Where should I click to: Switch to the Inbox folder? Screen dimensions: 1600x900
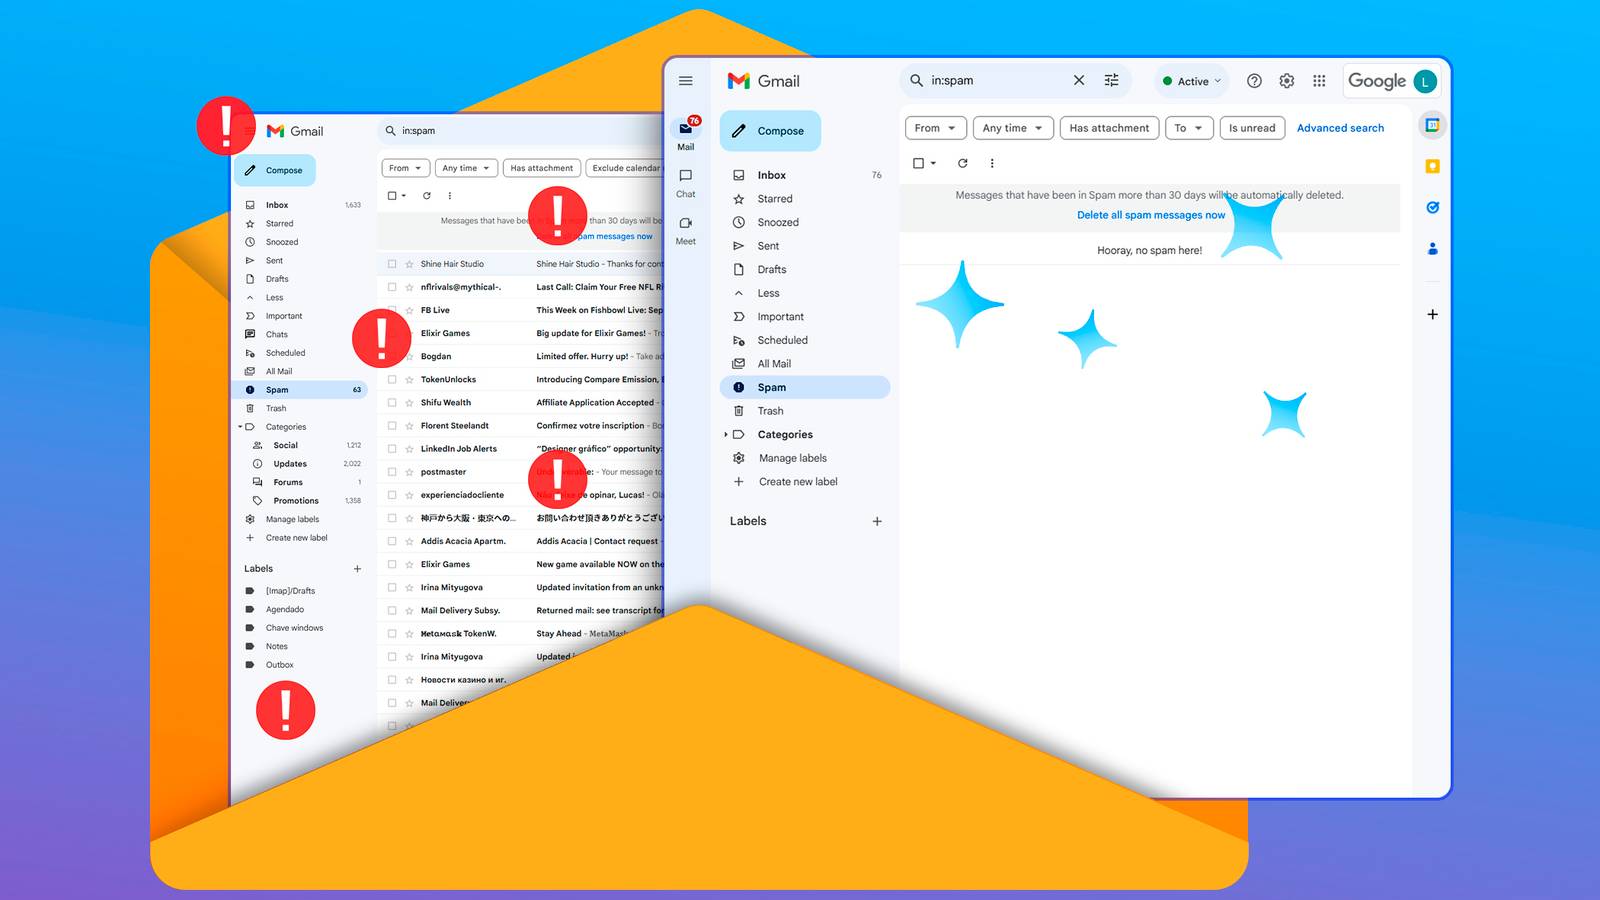pos(770,174)
